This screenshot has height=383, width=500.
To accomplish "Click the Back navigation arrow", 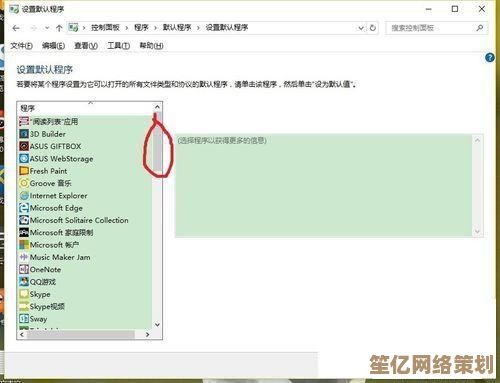I will [x=16, y=28].
